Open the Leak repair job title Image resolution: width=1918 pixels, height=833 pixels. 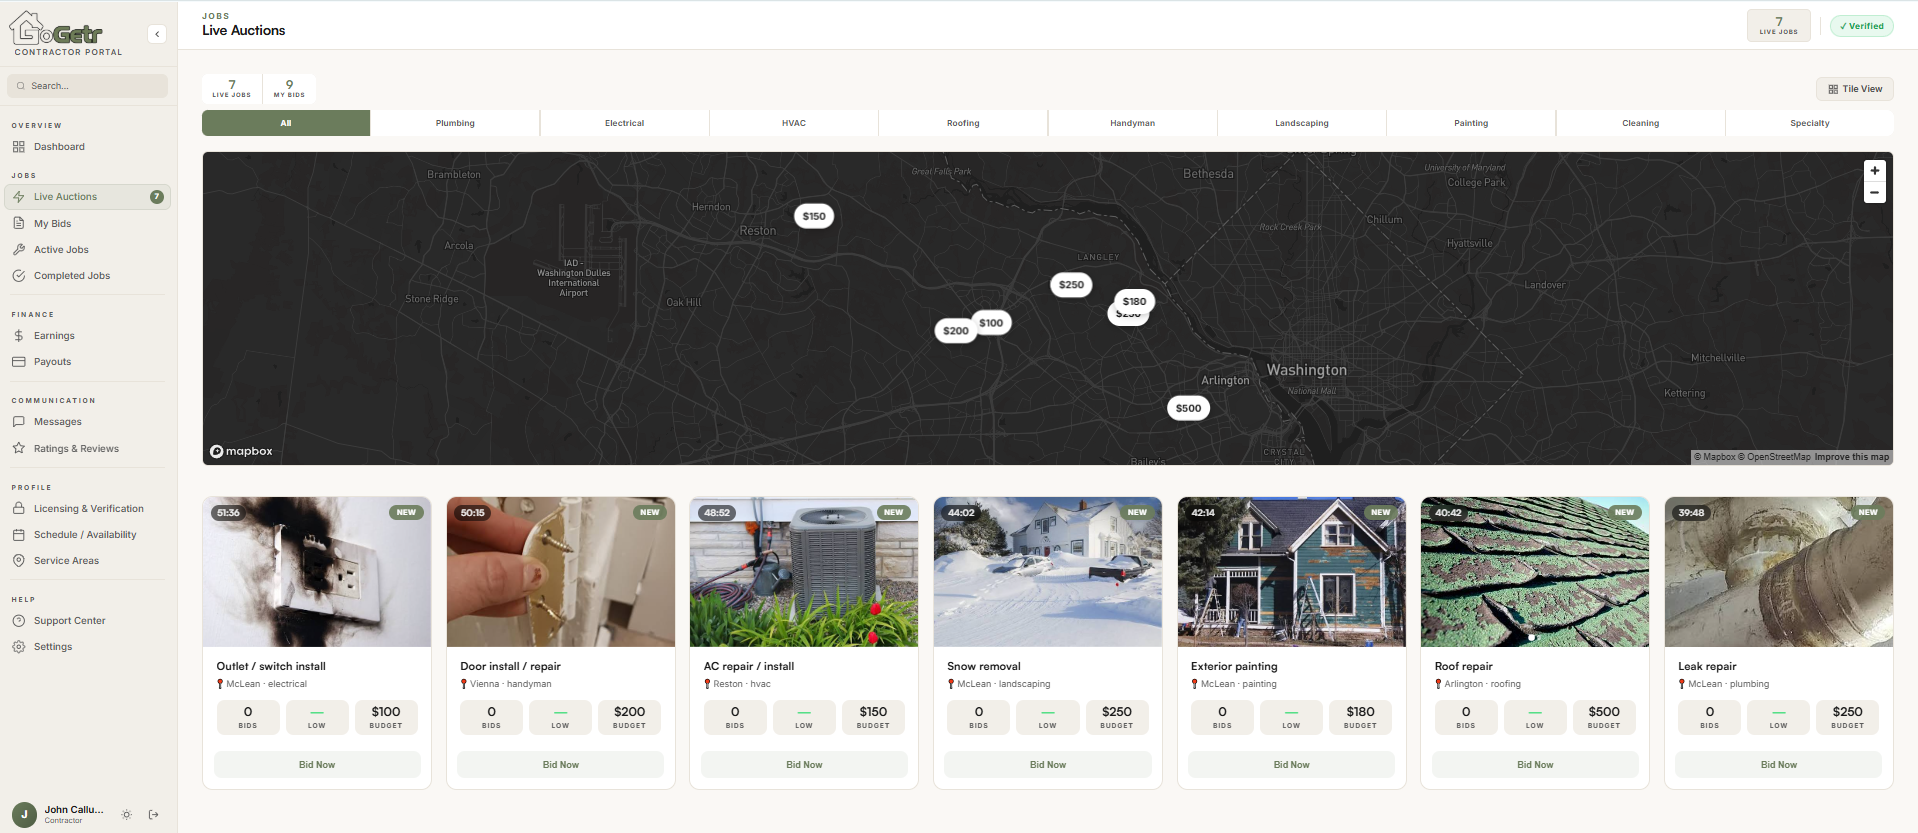[1707, 667]
